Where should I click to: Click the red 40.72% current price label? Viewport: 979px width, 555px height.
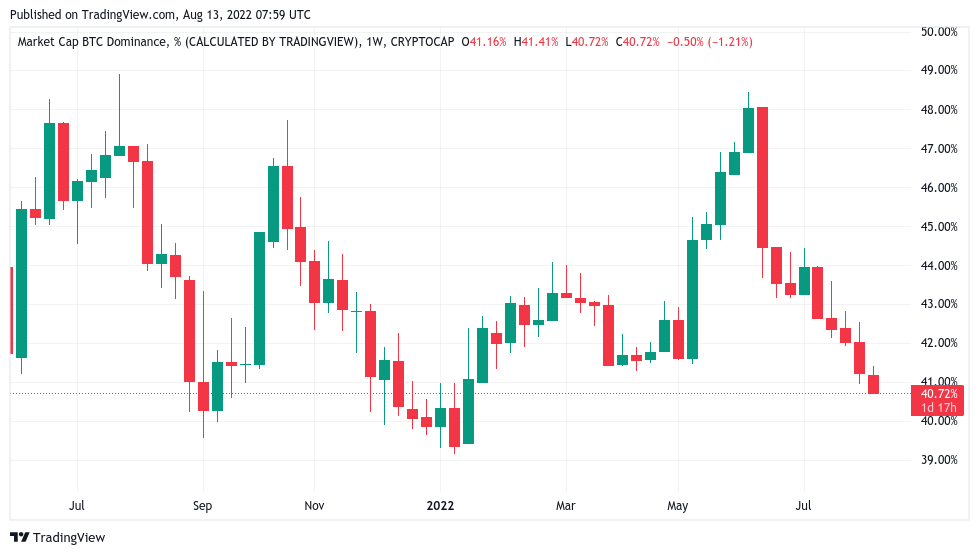[x=940, y=394]
